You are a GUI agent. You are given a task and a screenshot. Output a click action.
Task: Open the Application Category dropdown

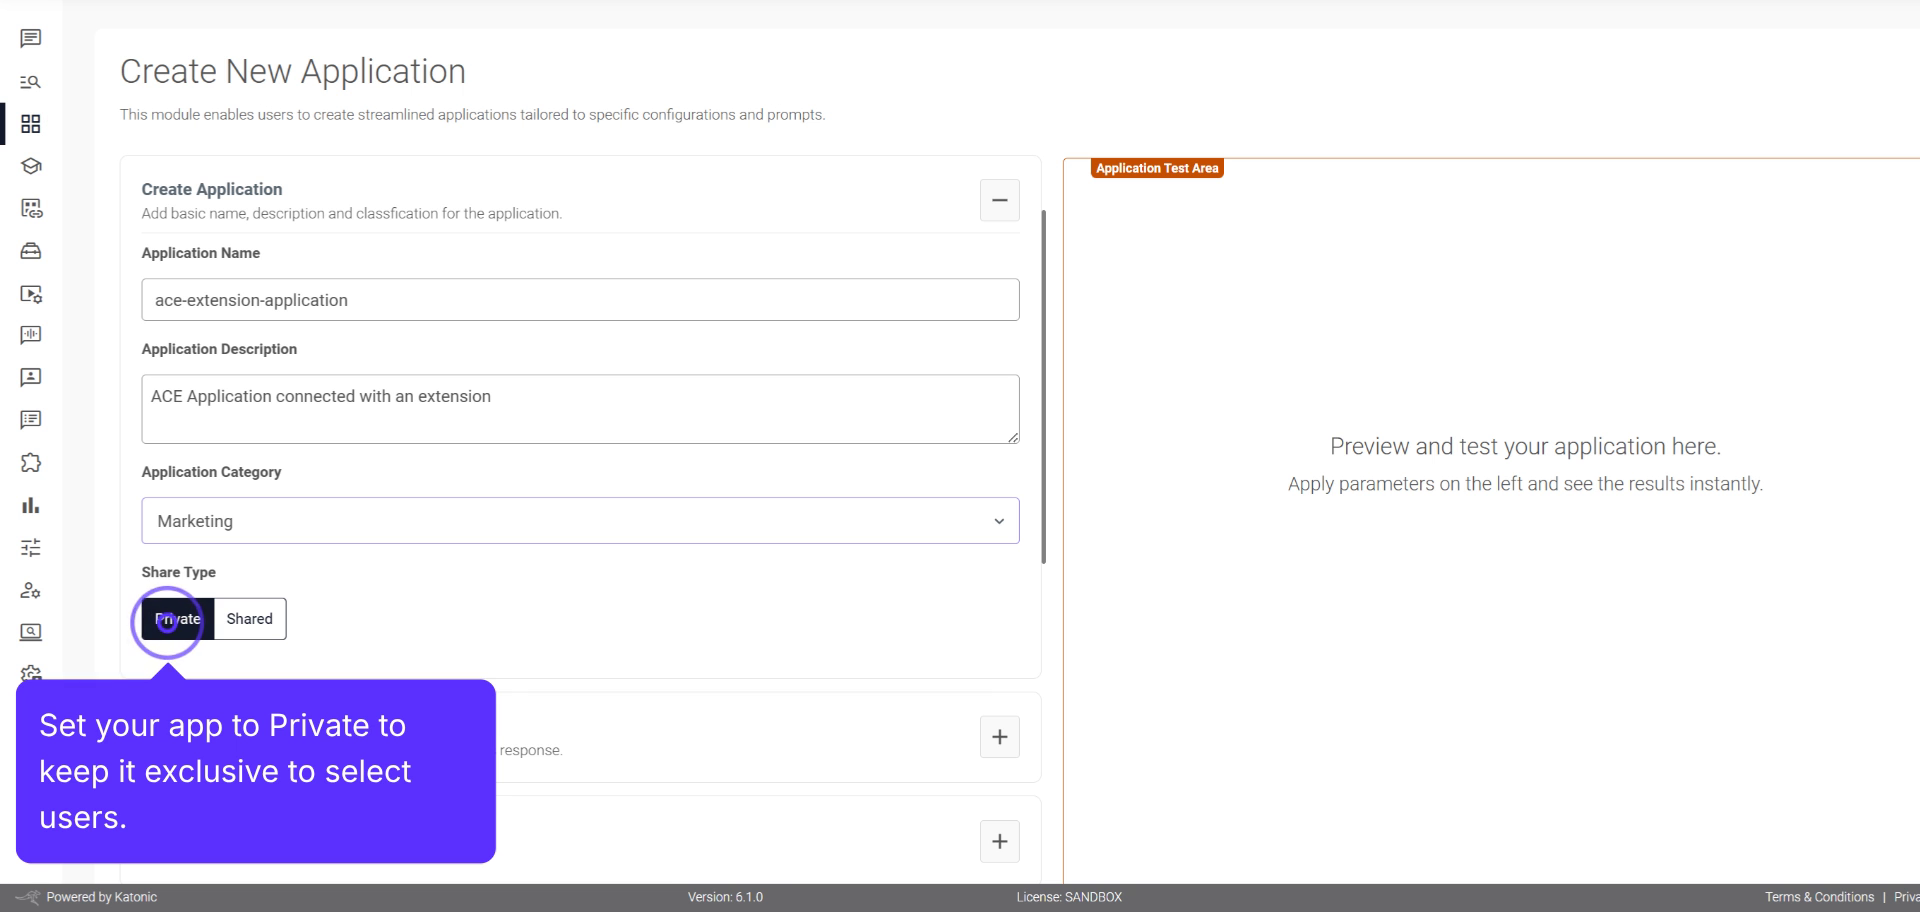point(580,520)
